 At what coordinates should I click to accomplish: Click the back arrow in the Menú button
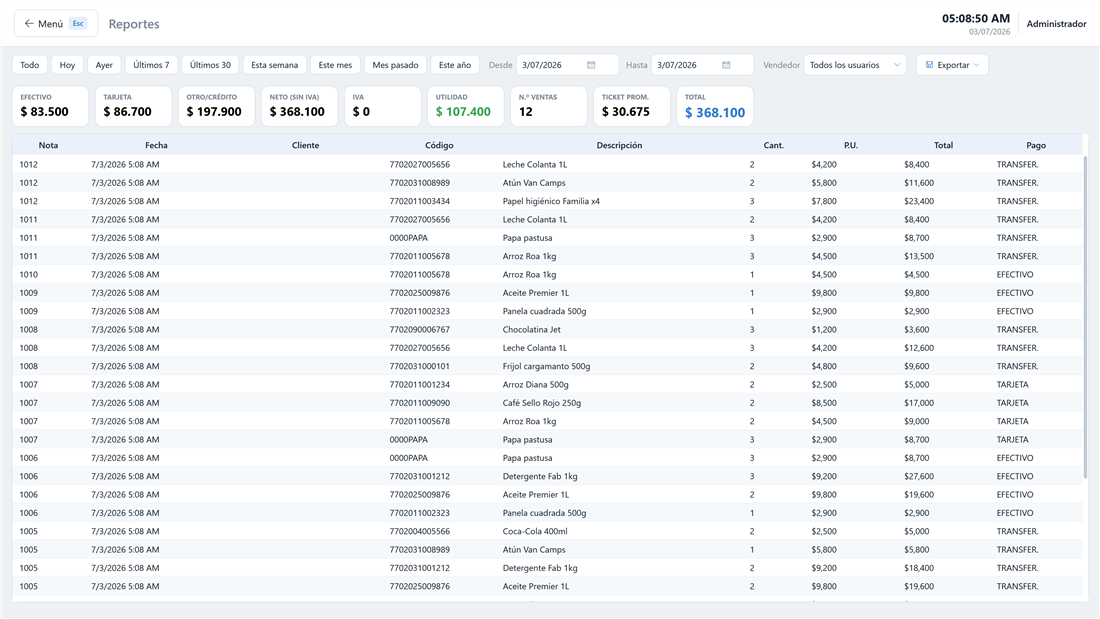pyautogui.click(x=29, y=24)
